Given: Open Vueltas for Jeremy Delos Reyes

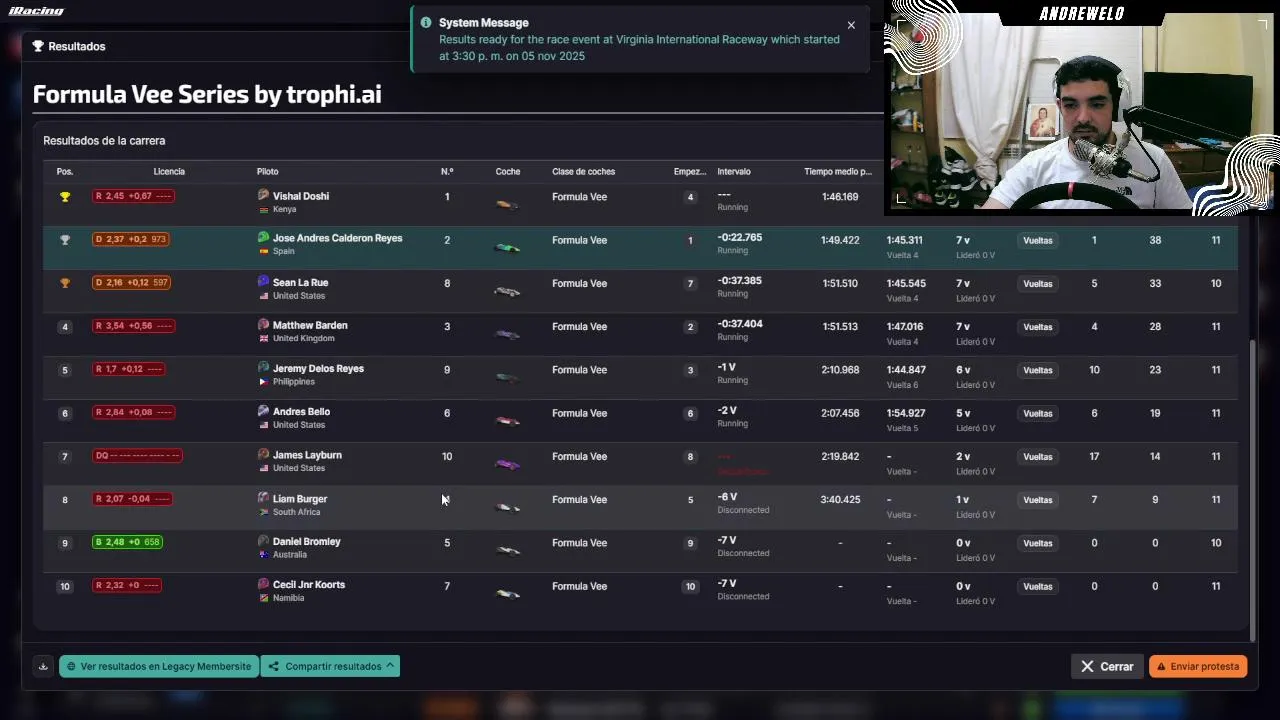Looking at the screenshot, I should pos(1038,370).
